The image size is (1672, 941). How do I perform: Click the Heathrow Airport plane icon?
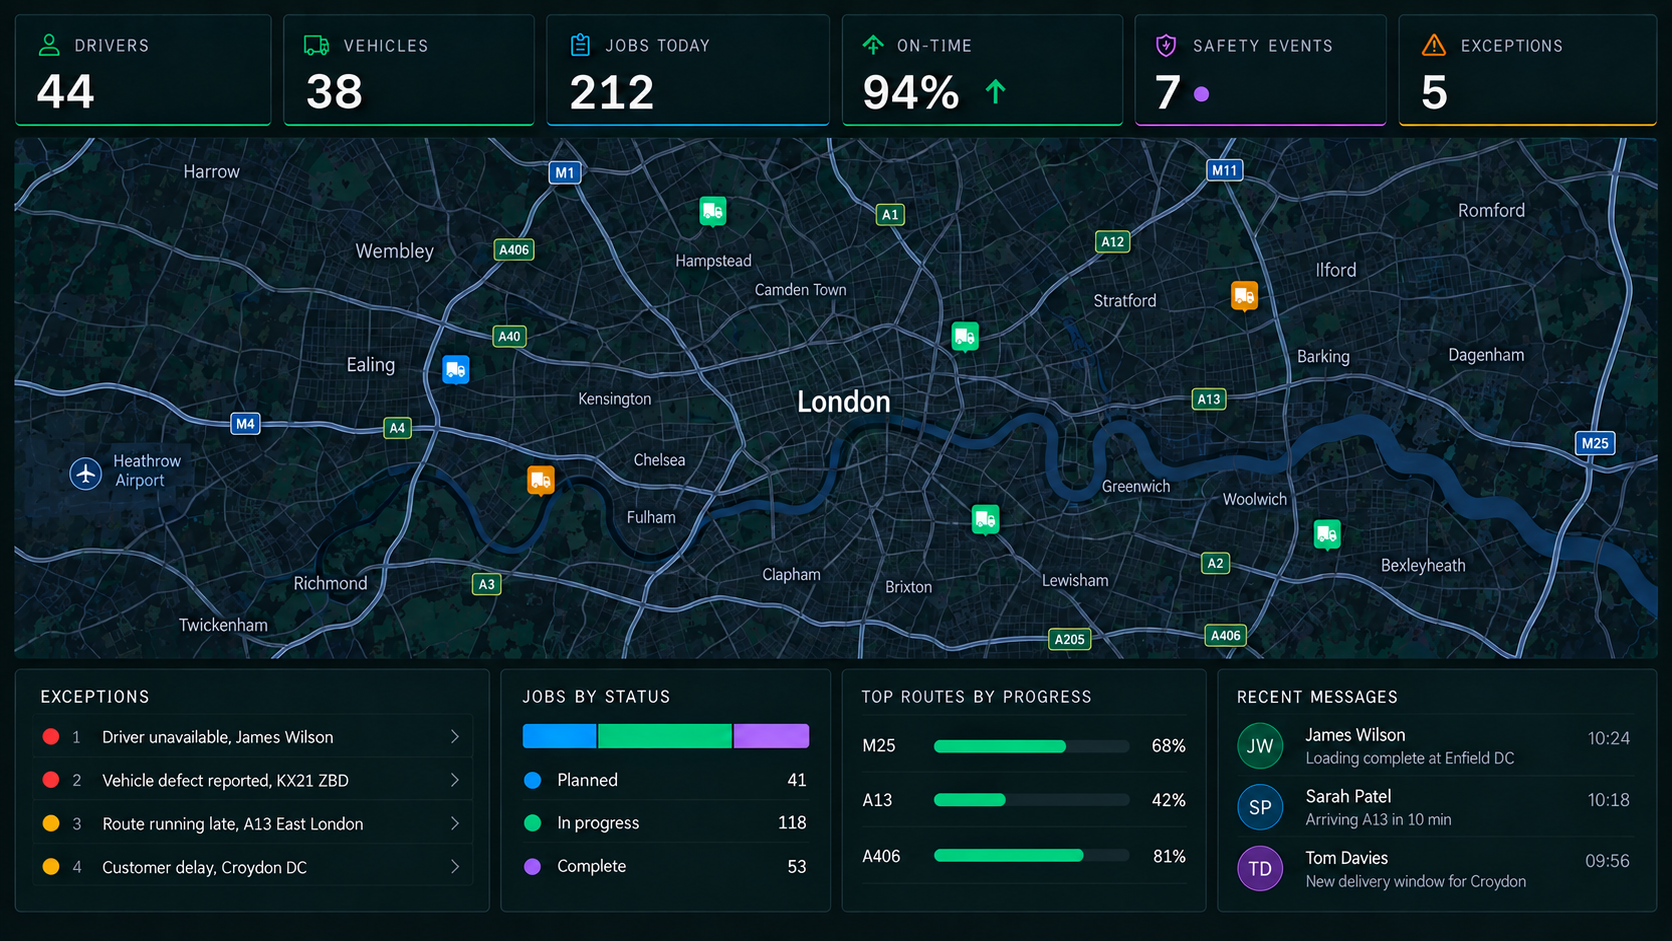tap(86, 473)
